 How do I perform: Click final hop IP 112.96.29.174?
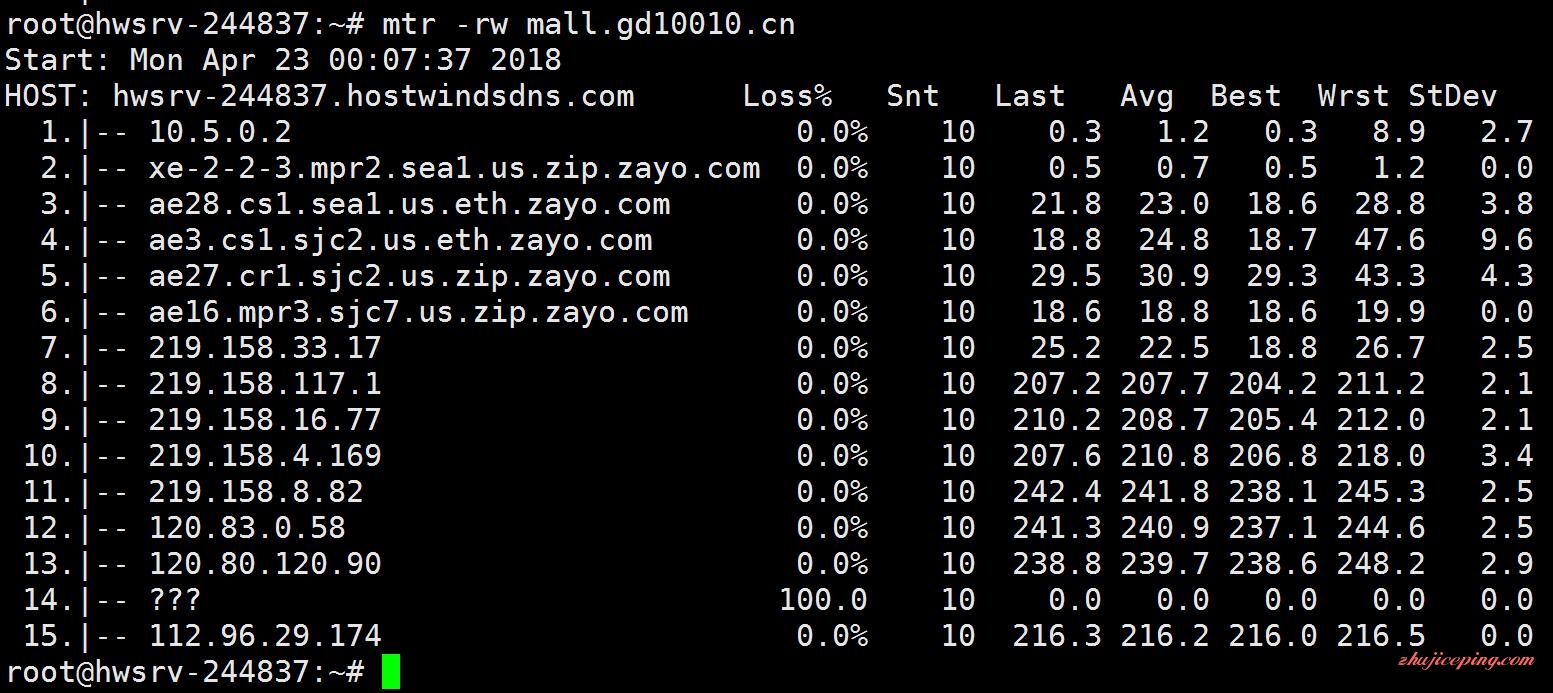pyautogui.click(x=265, y=636)
